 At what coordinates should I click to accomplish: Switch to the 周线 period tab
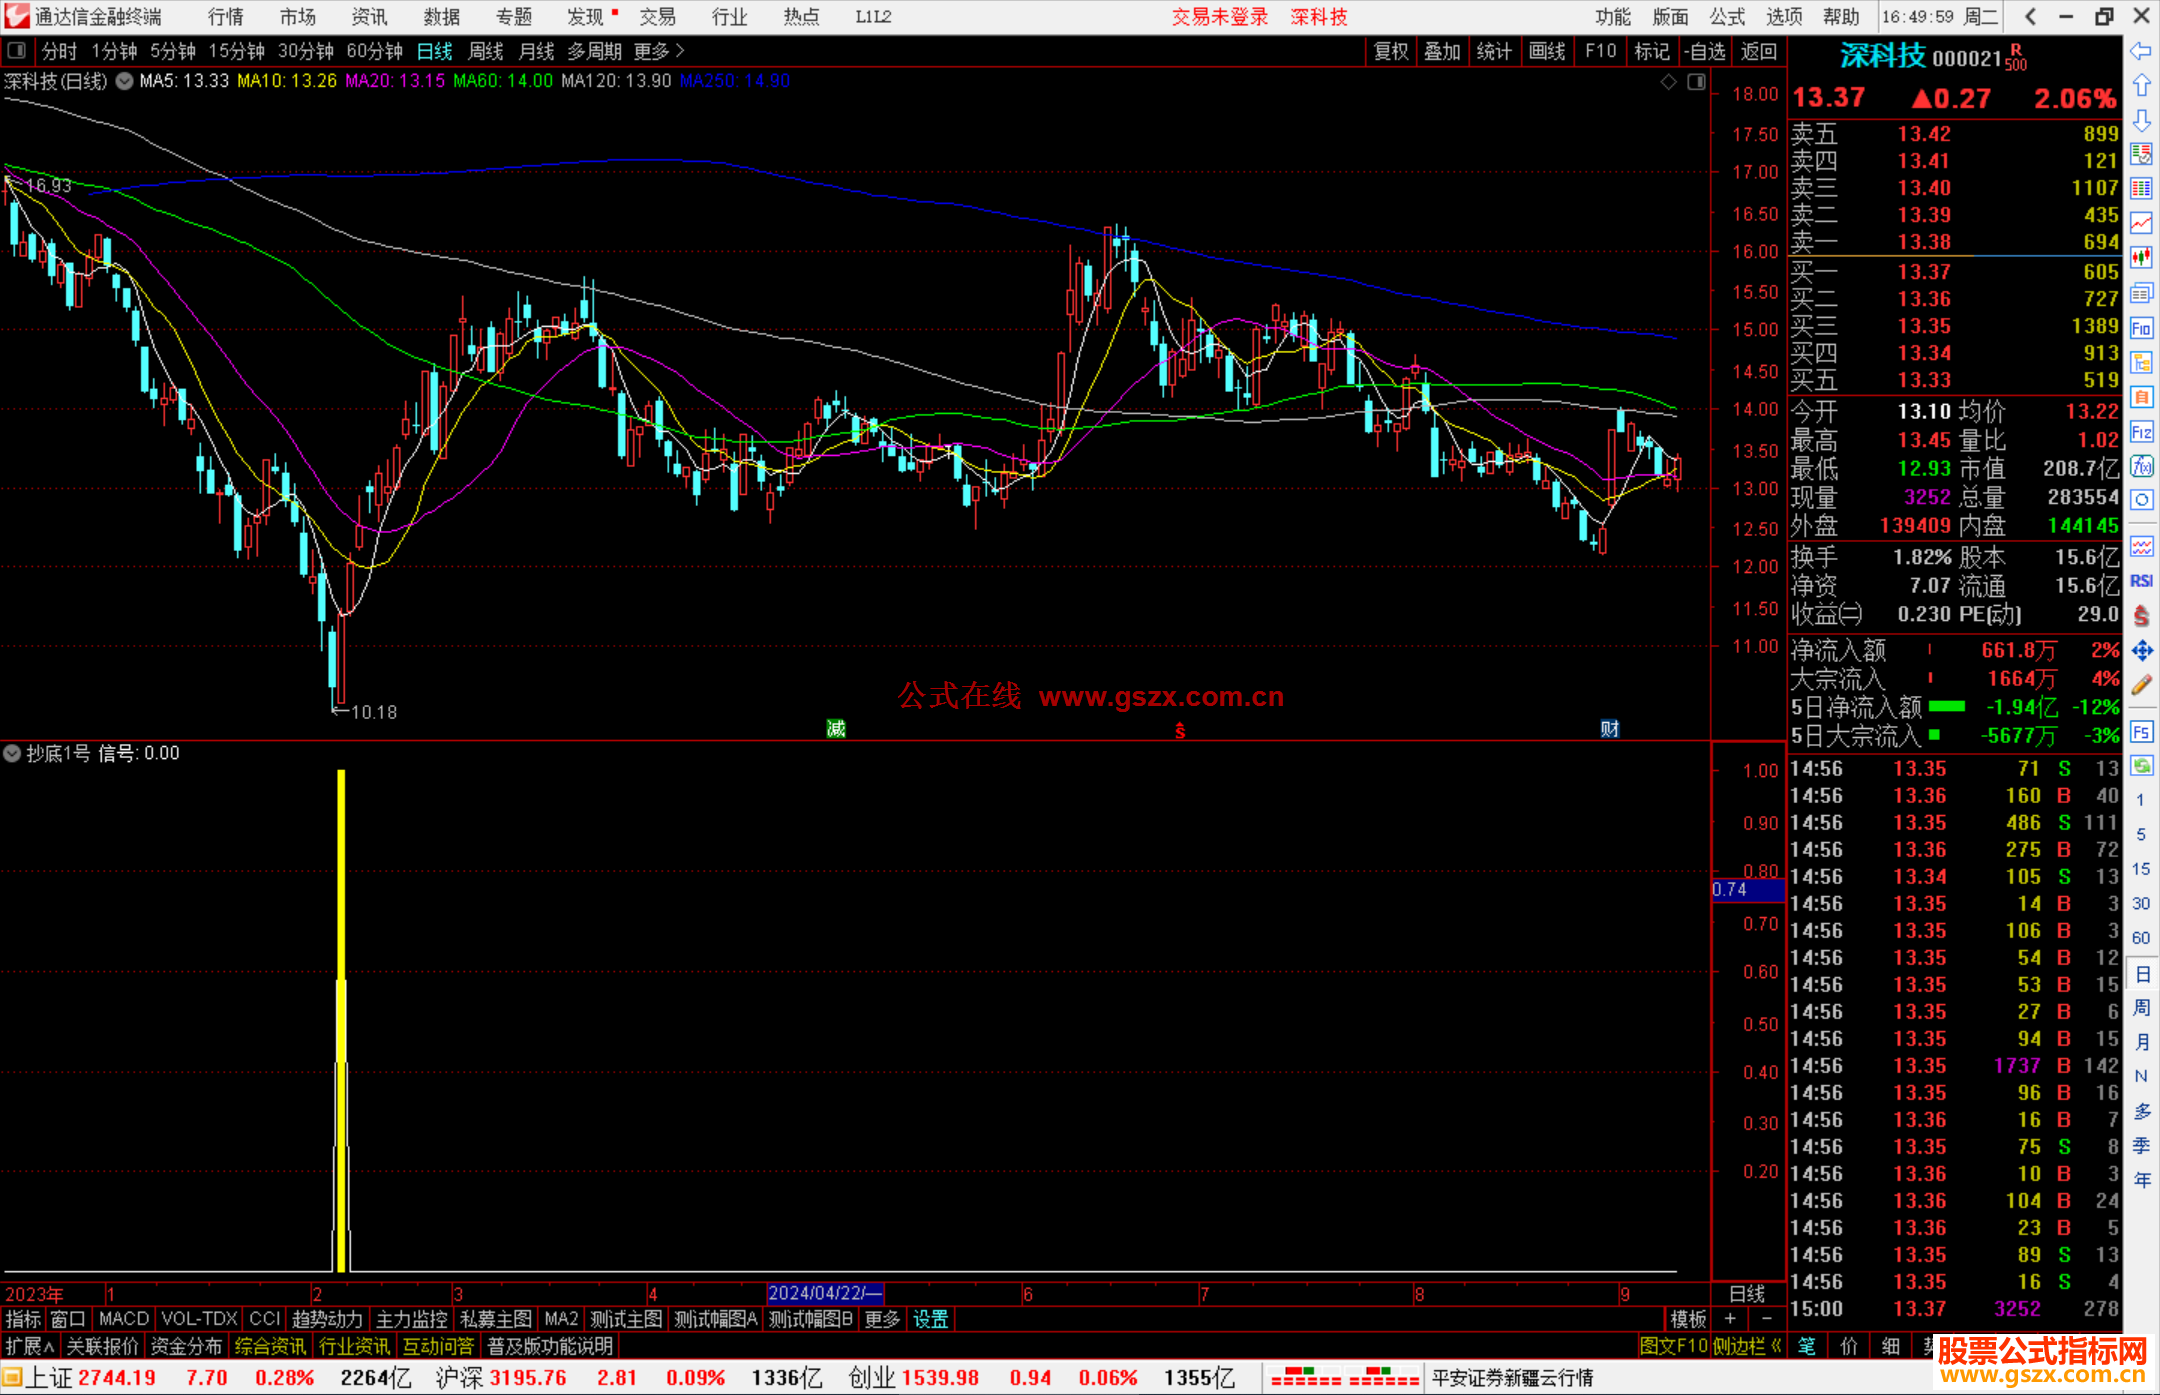point(486,51)
